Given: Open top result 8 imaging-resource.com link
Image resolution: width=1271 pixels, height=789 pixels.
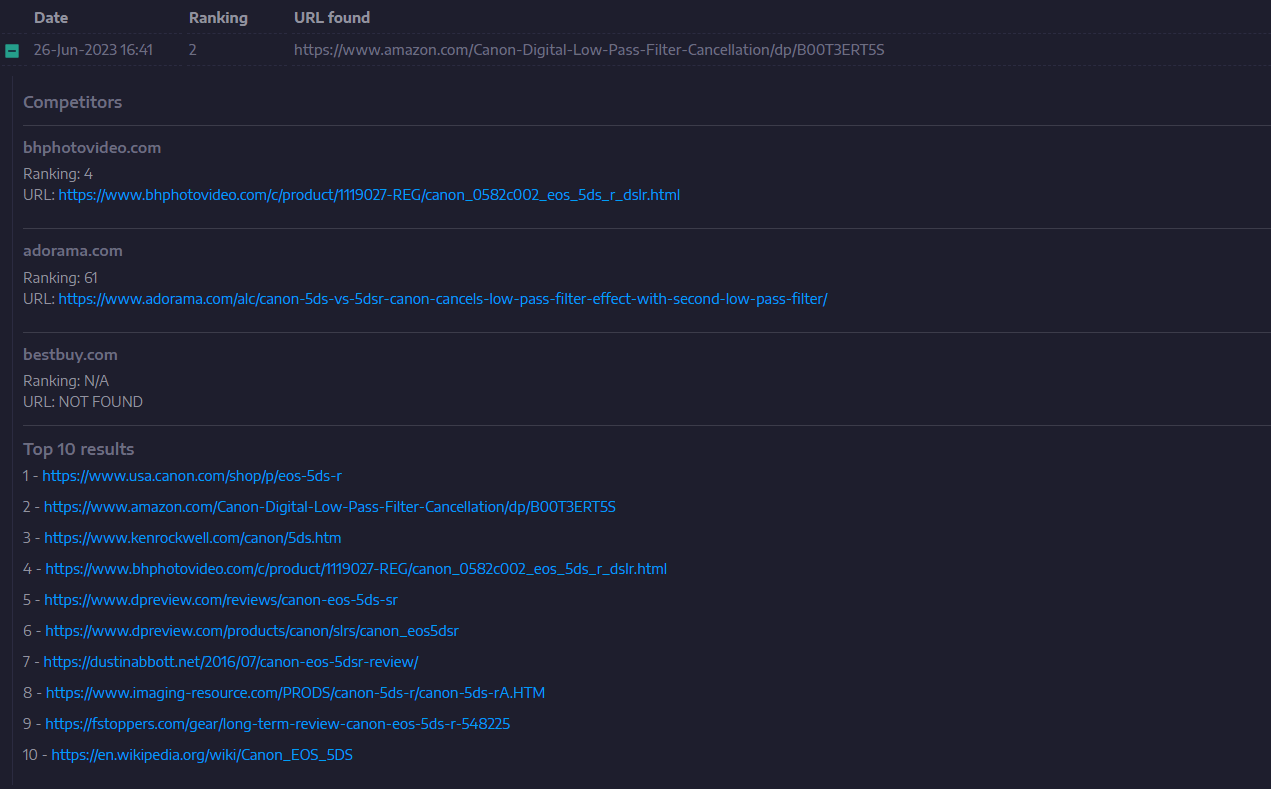Looking at the screenshot, I should (x=295, y=693).
